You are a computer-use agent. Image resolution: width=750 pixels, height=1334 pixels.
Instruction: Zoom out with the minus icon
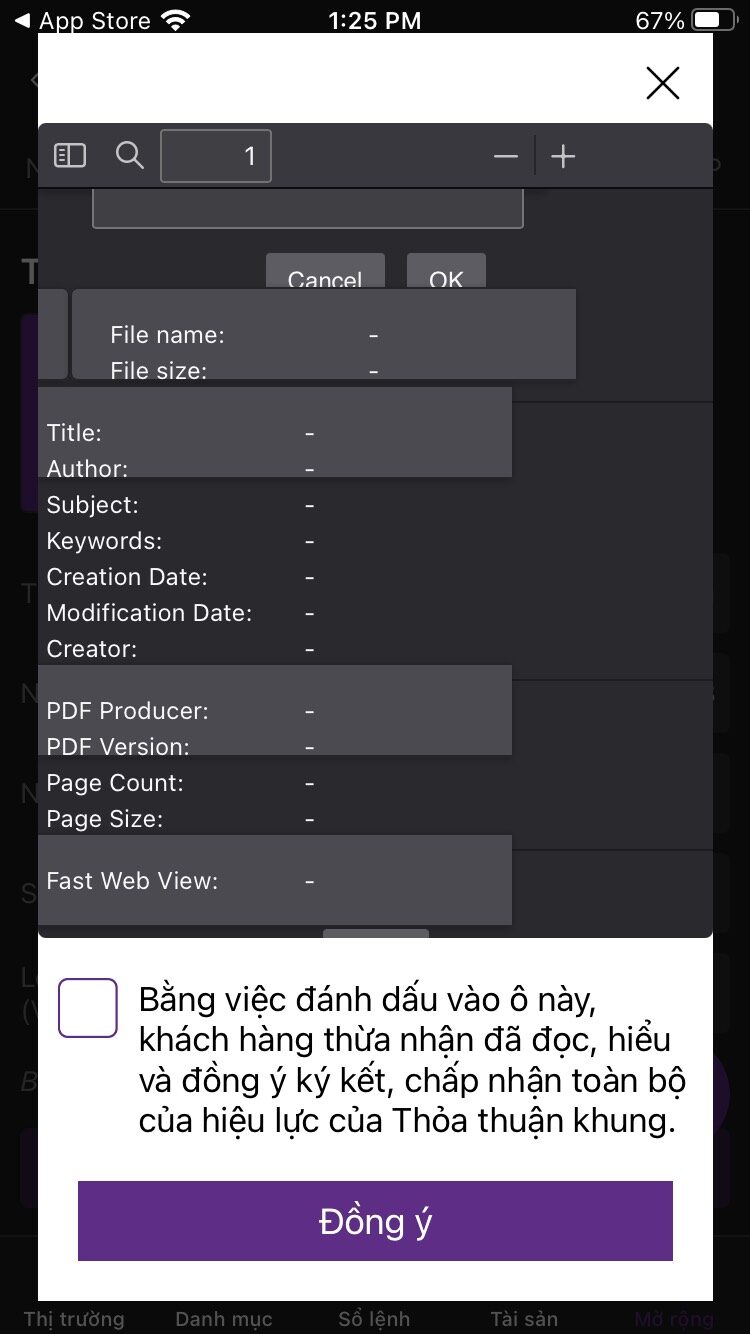pyautogui.click(x=506, y=156)
